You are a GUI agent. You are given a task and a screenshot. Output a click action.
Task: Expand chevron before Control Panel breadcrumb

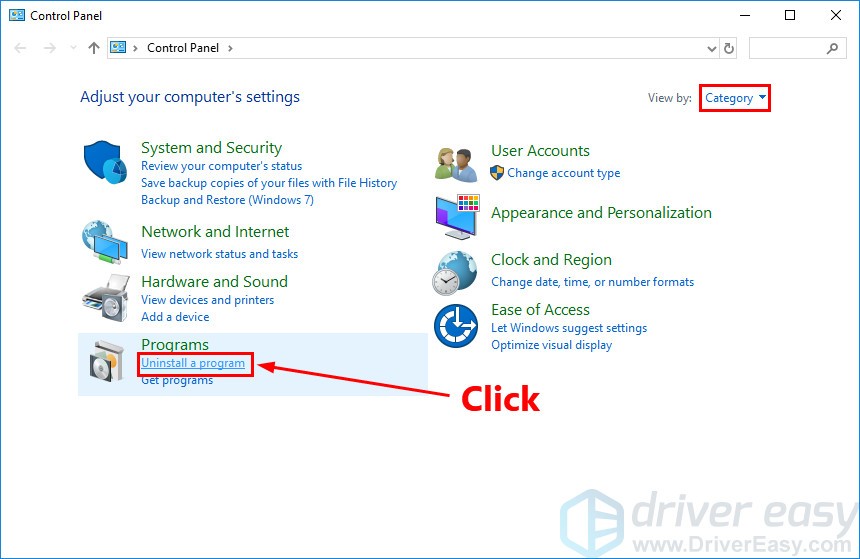click(x=135, y=48)
